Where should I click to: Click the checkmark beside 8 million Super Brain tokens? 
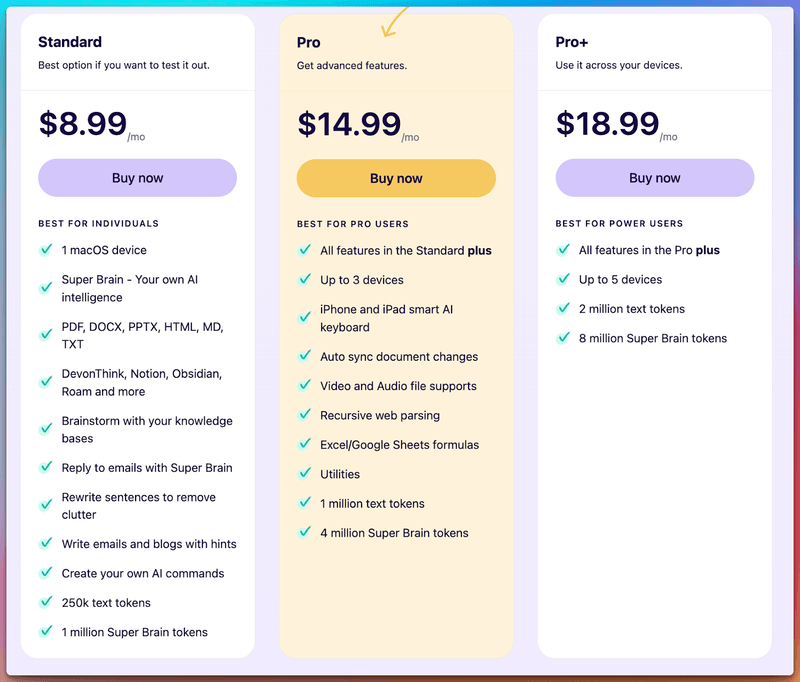[x=564, y=338]
